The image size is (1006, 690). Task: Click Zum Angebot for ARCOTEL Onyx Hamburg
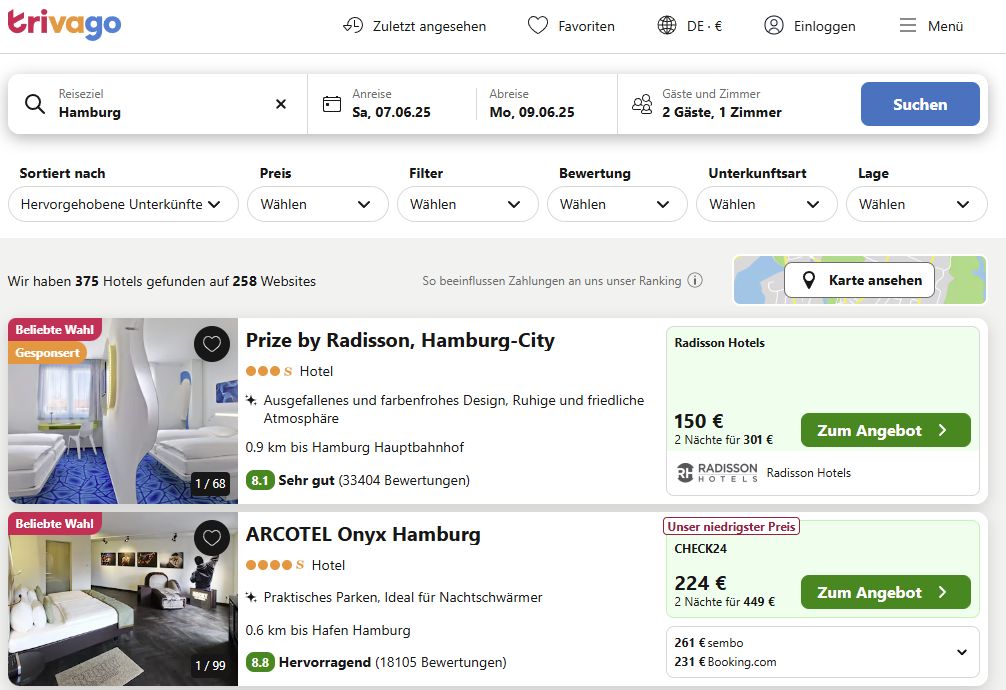click(x=885, y=592)
